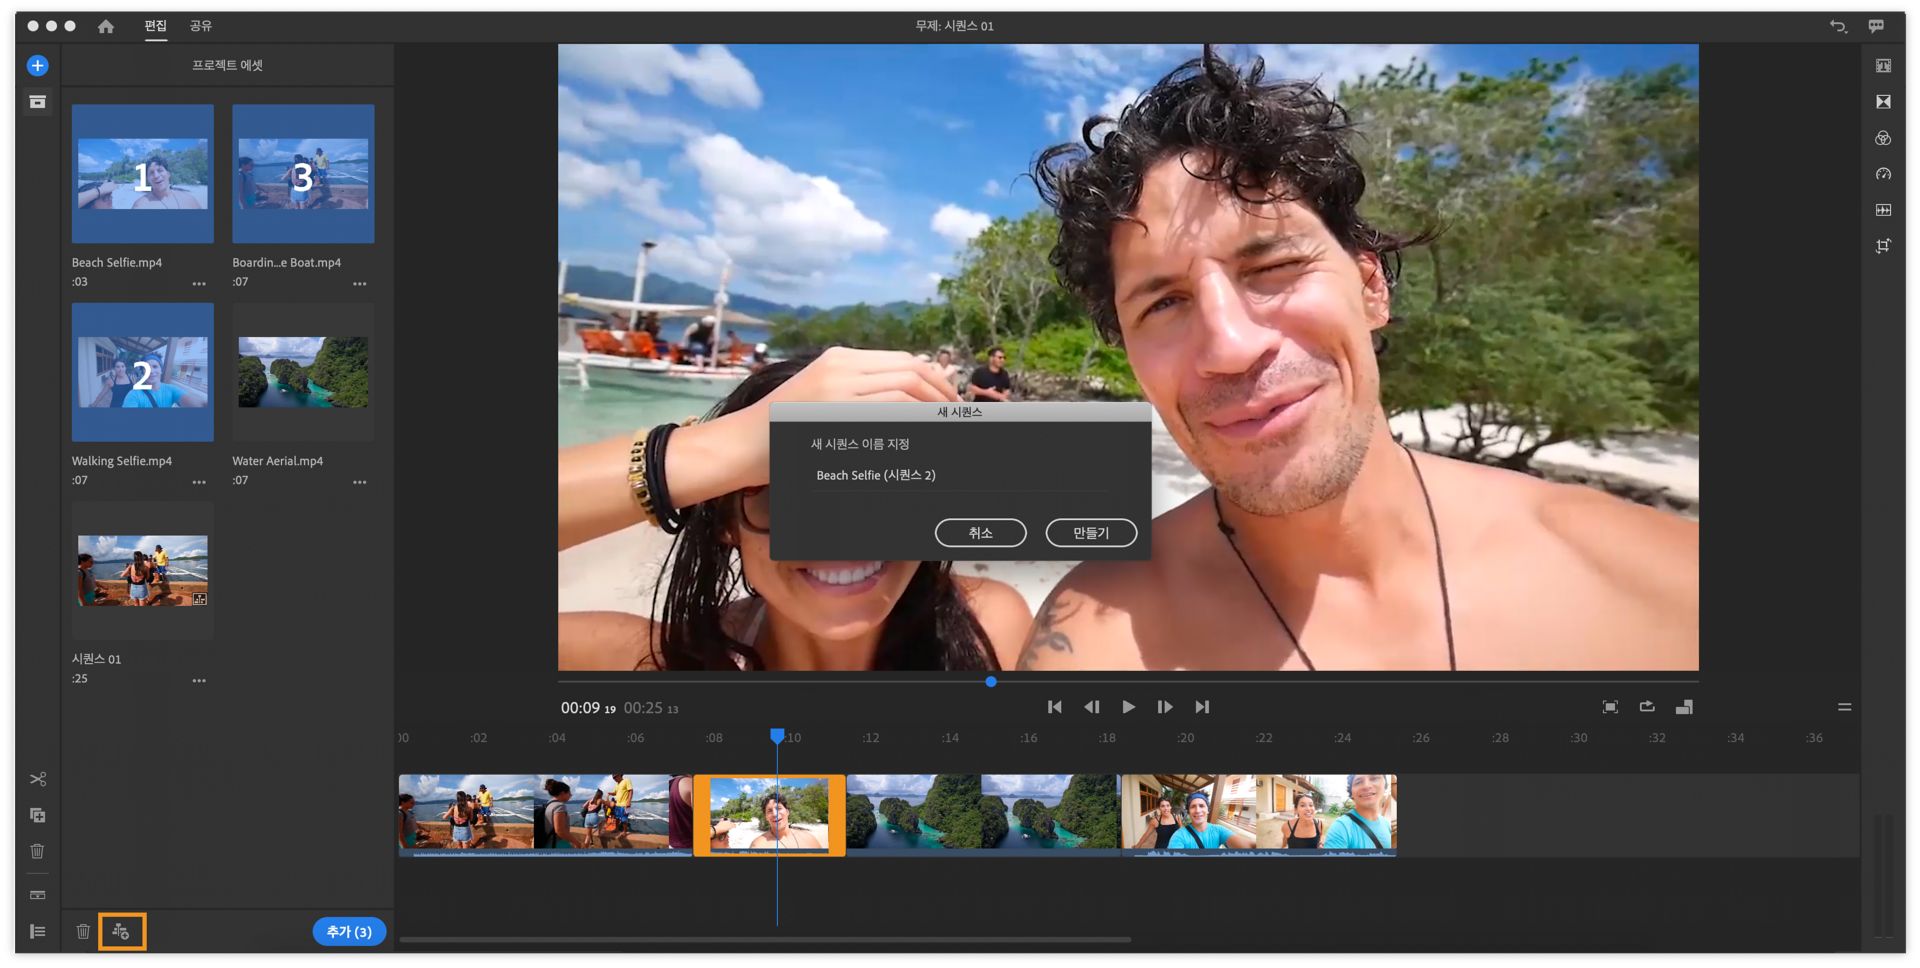Click the blue add media plus icon
Image resolution: width=1920 pixels, height=968 pixels.
37,66
